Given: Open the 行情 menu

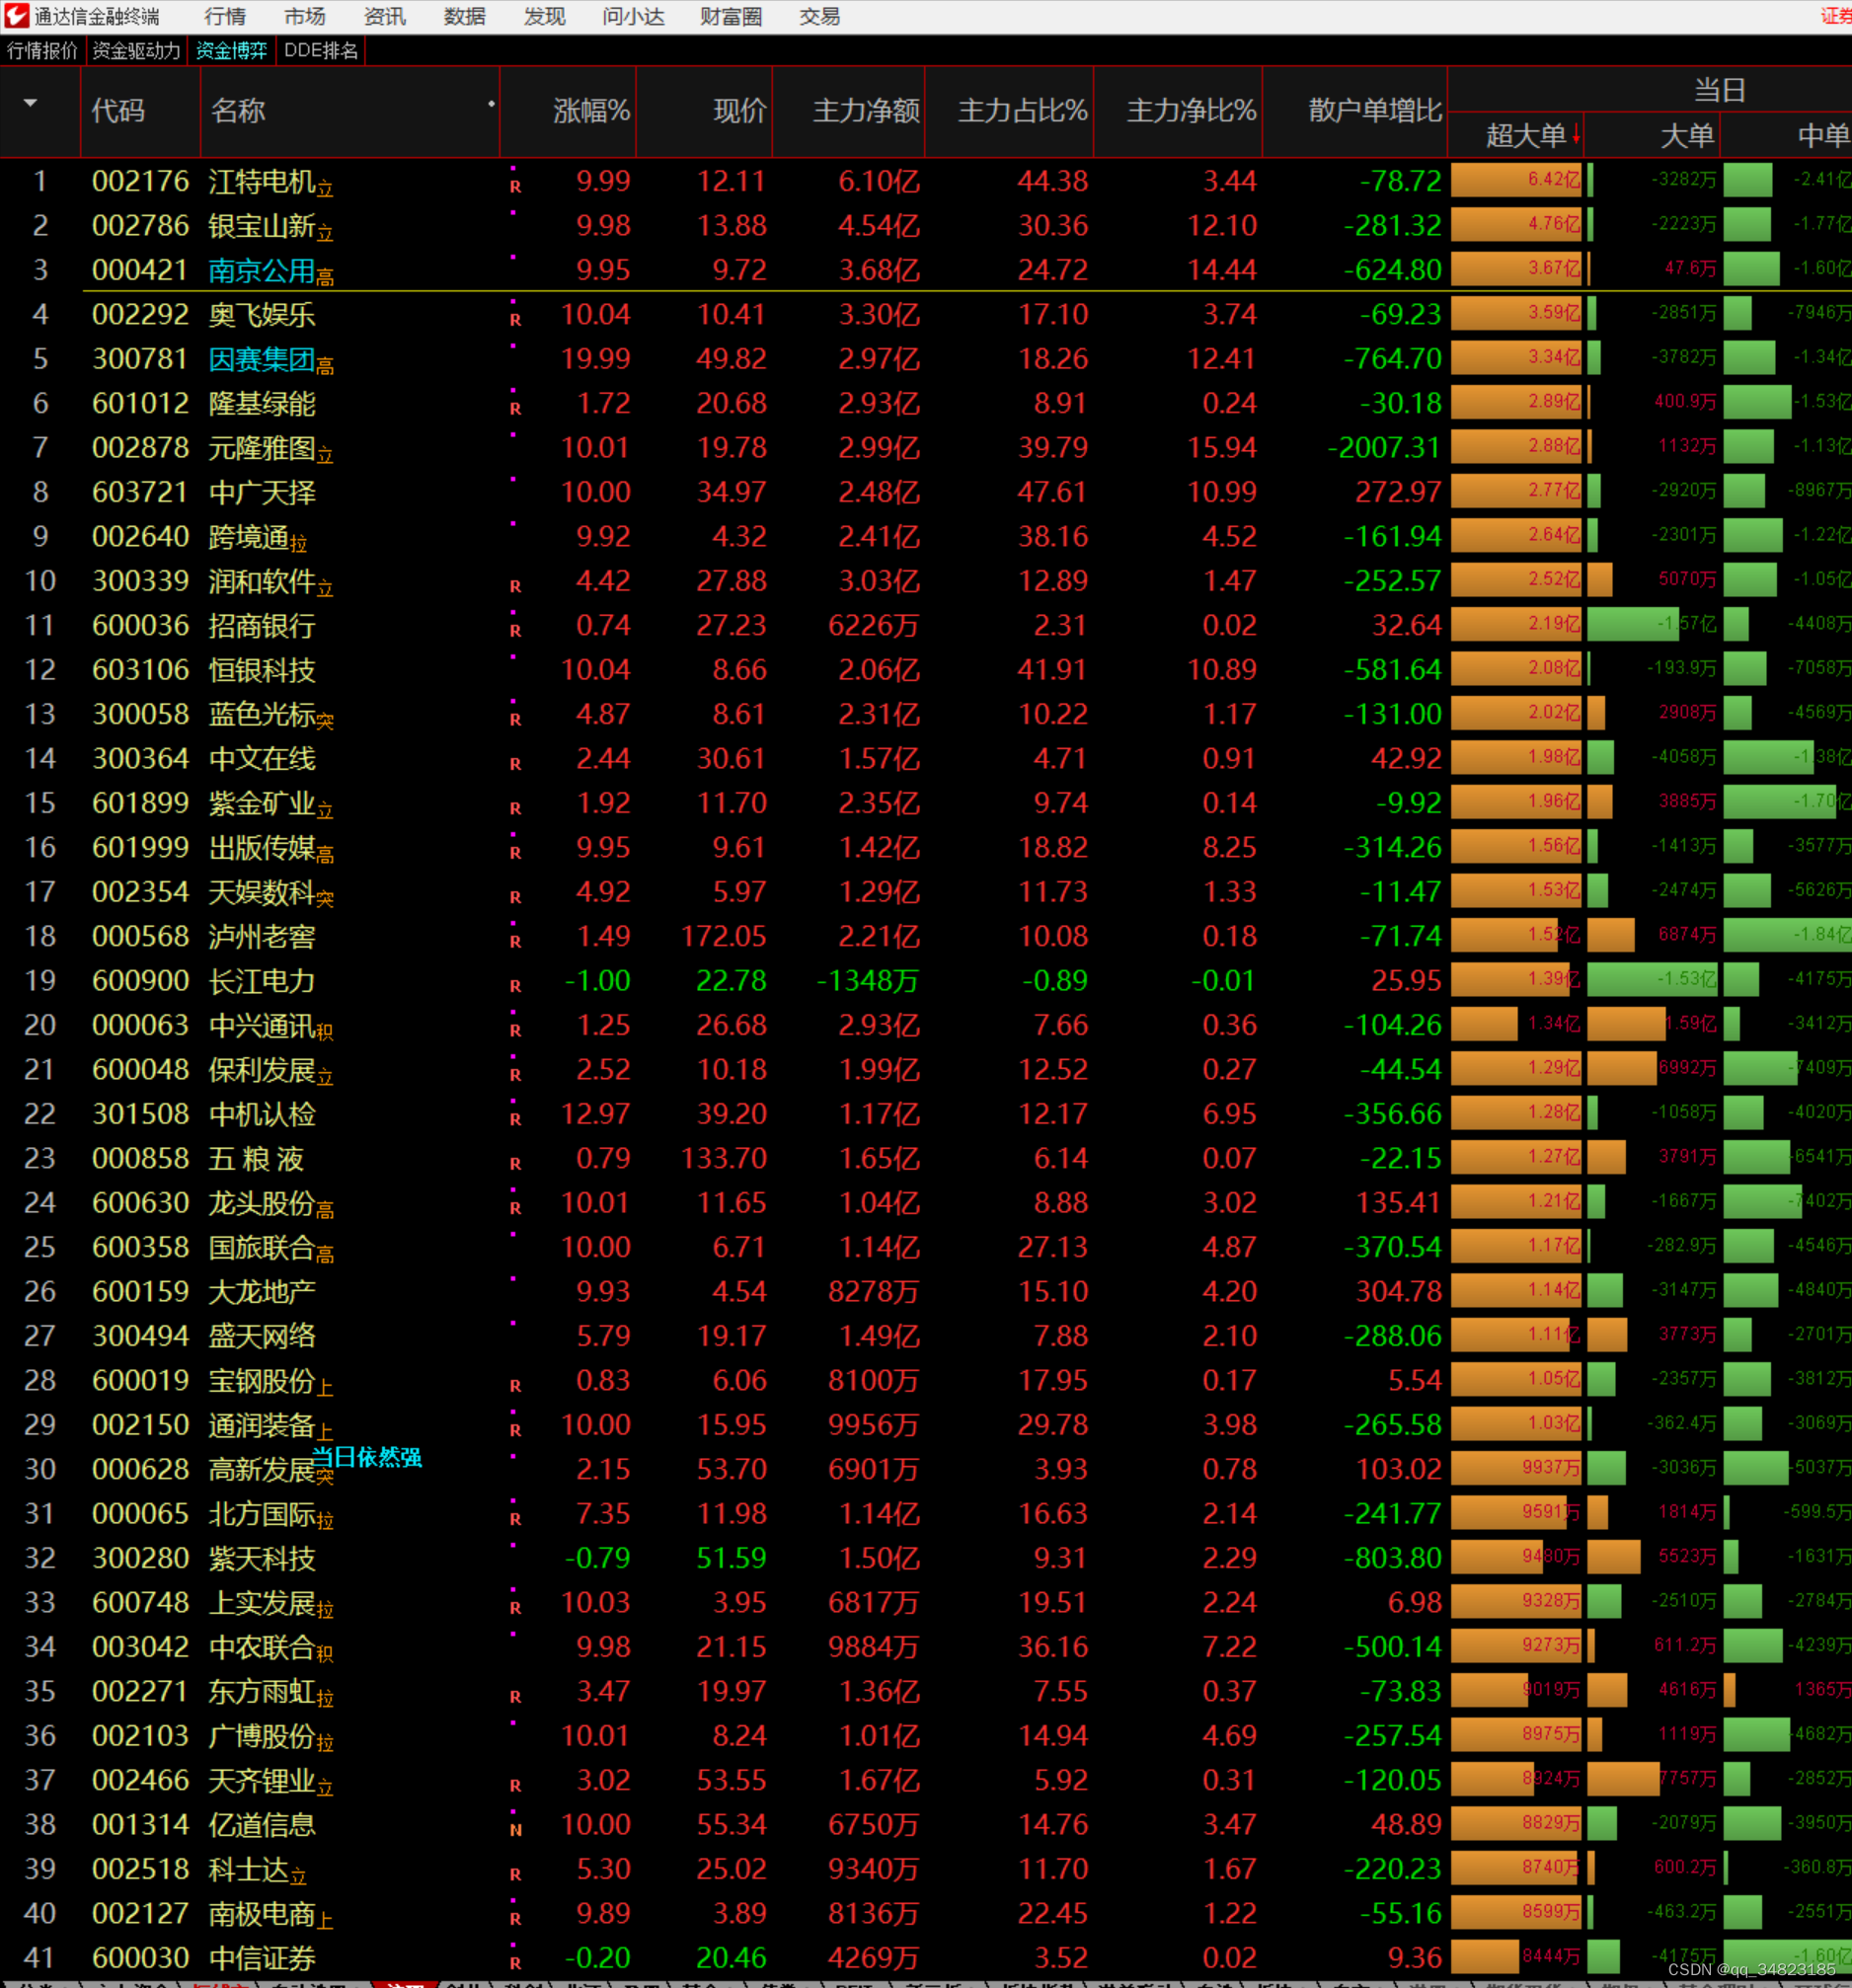Looking at the screenshot, I should tap(225, 16).
